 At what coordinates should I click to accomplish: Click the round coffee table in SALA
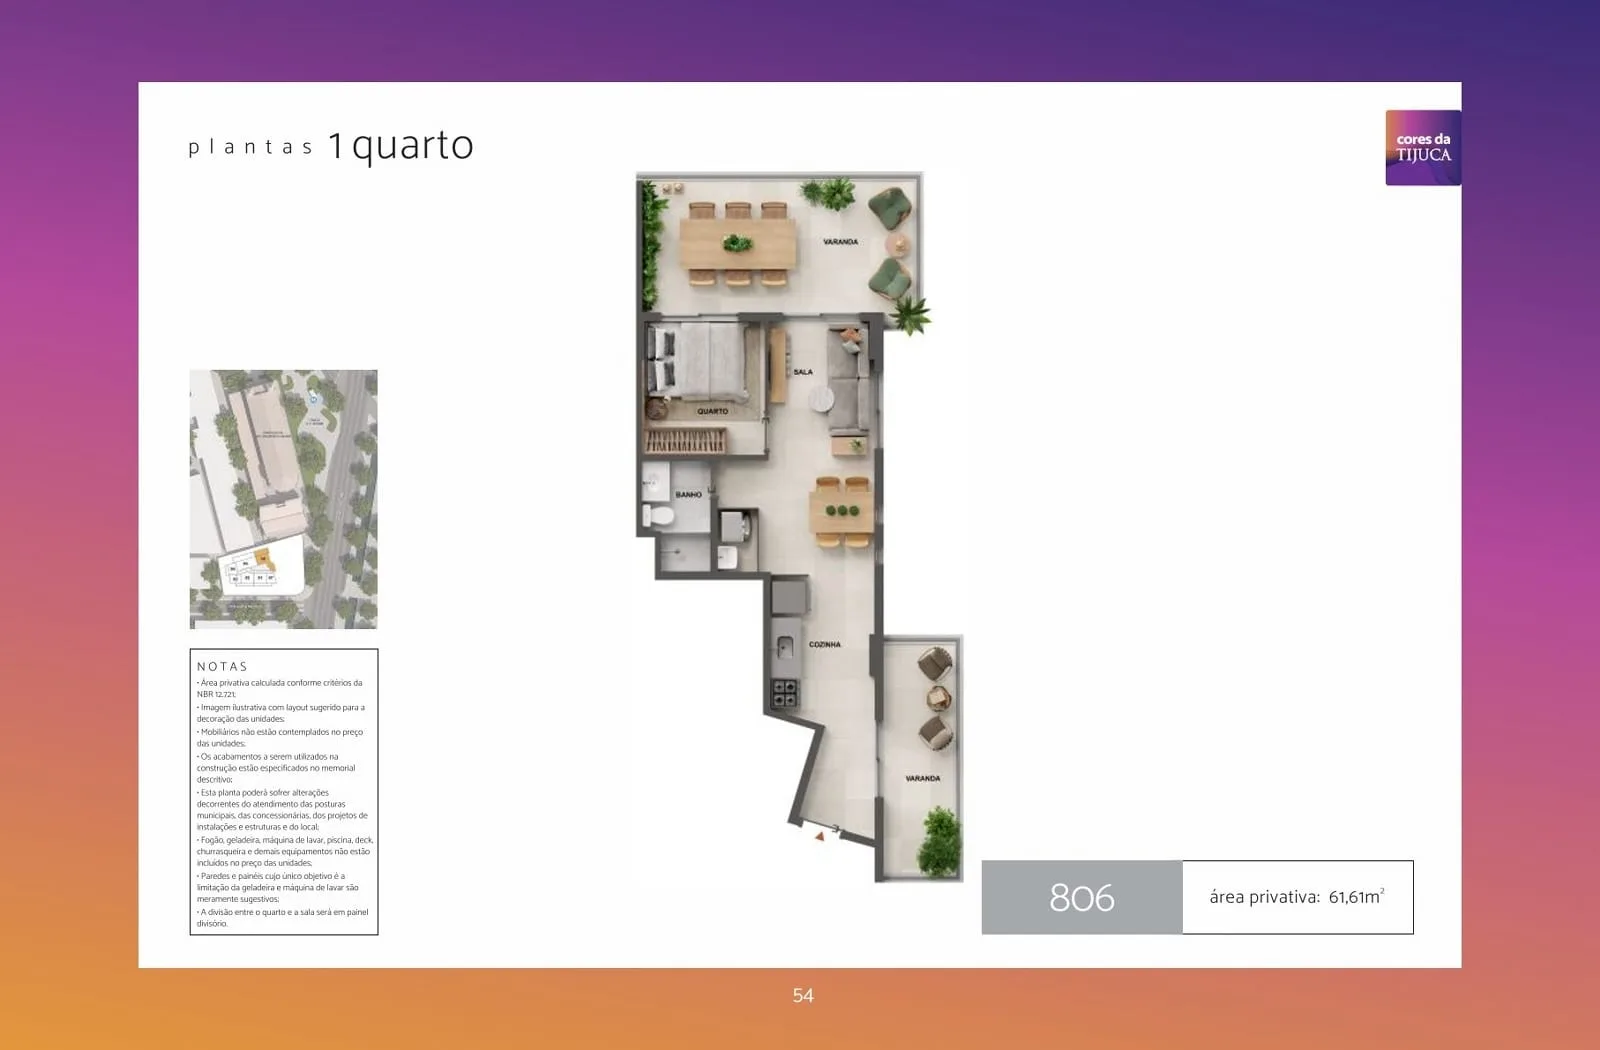821,400
